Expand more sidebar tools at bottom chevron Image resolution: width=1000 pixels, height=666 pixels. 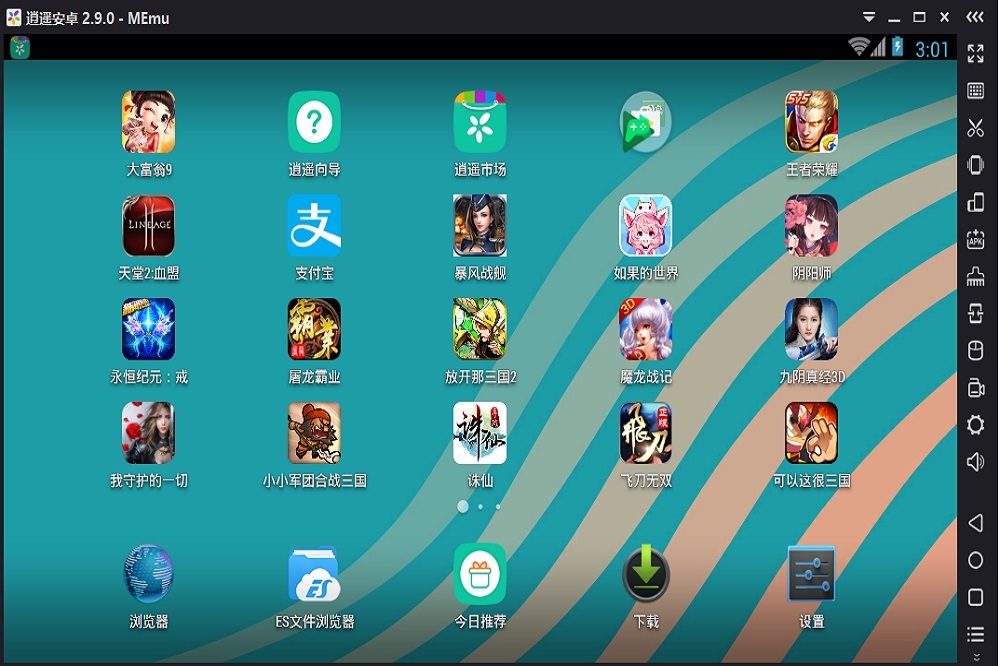pos(976,657)
